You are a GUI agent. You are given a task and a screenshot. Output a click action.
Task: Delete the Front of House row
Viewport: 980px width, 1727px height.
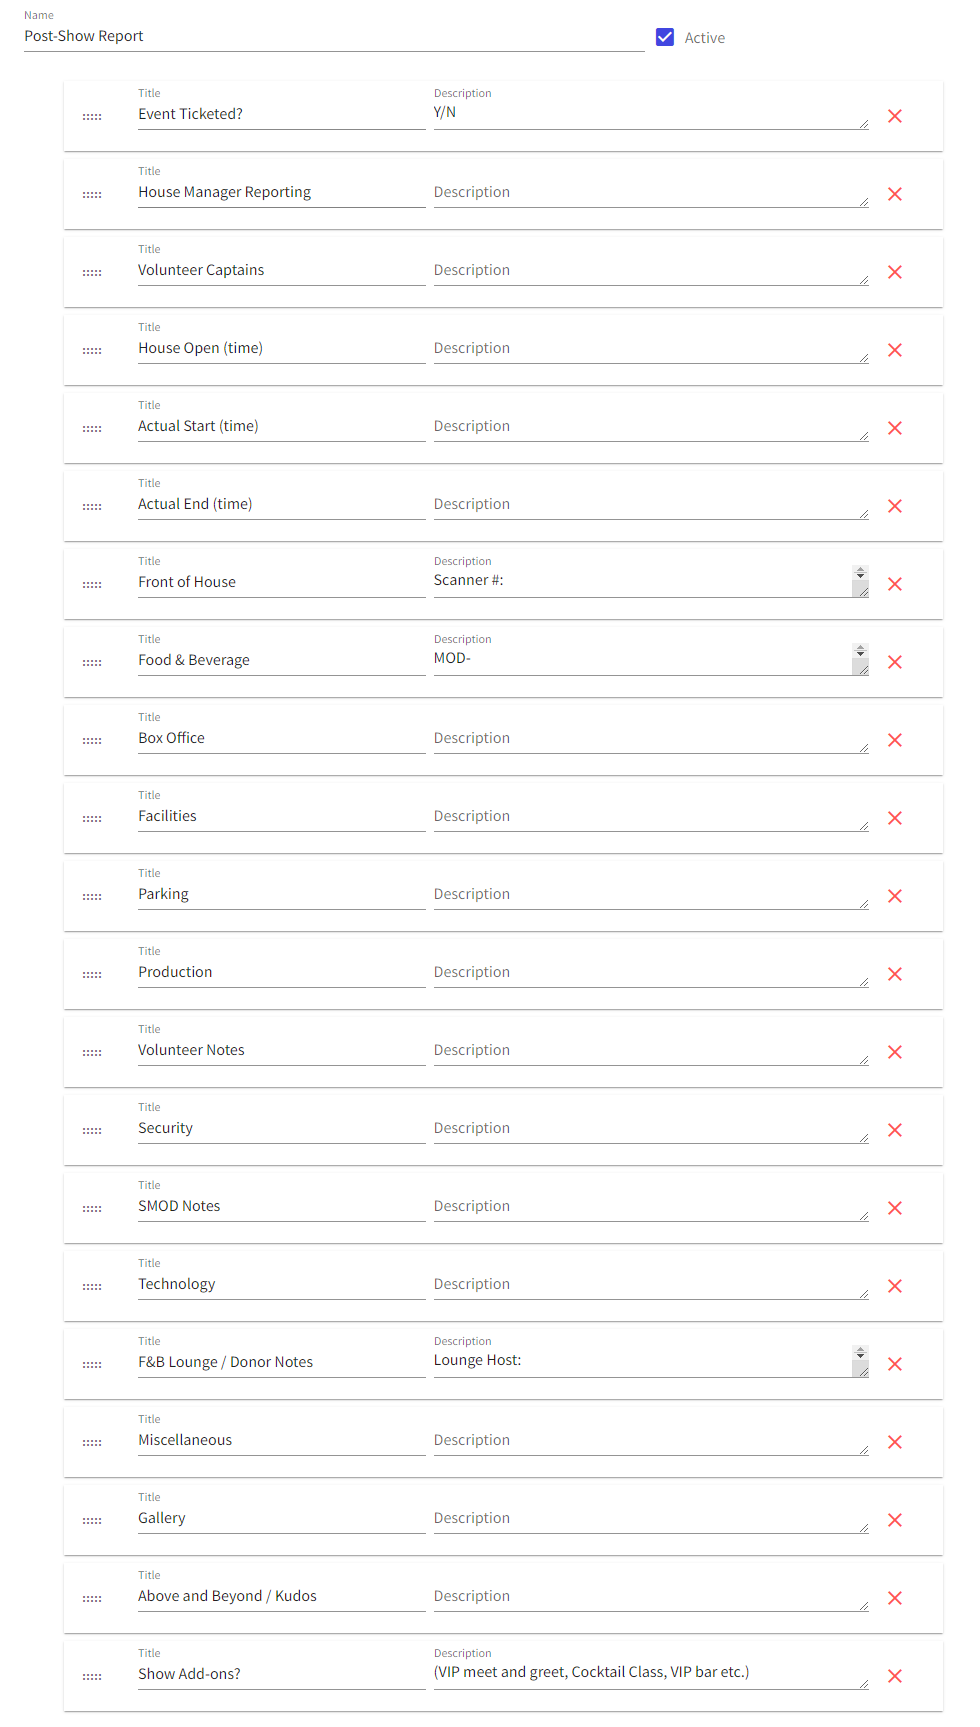click(895, 584)
